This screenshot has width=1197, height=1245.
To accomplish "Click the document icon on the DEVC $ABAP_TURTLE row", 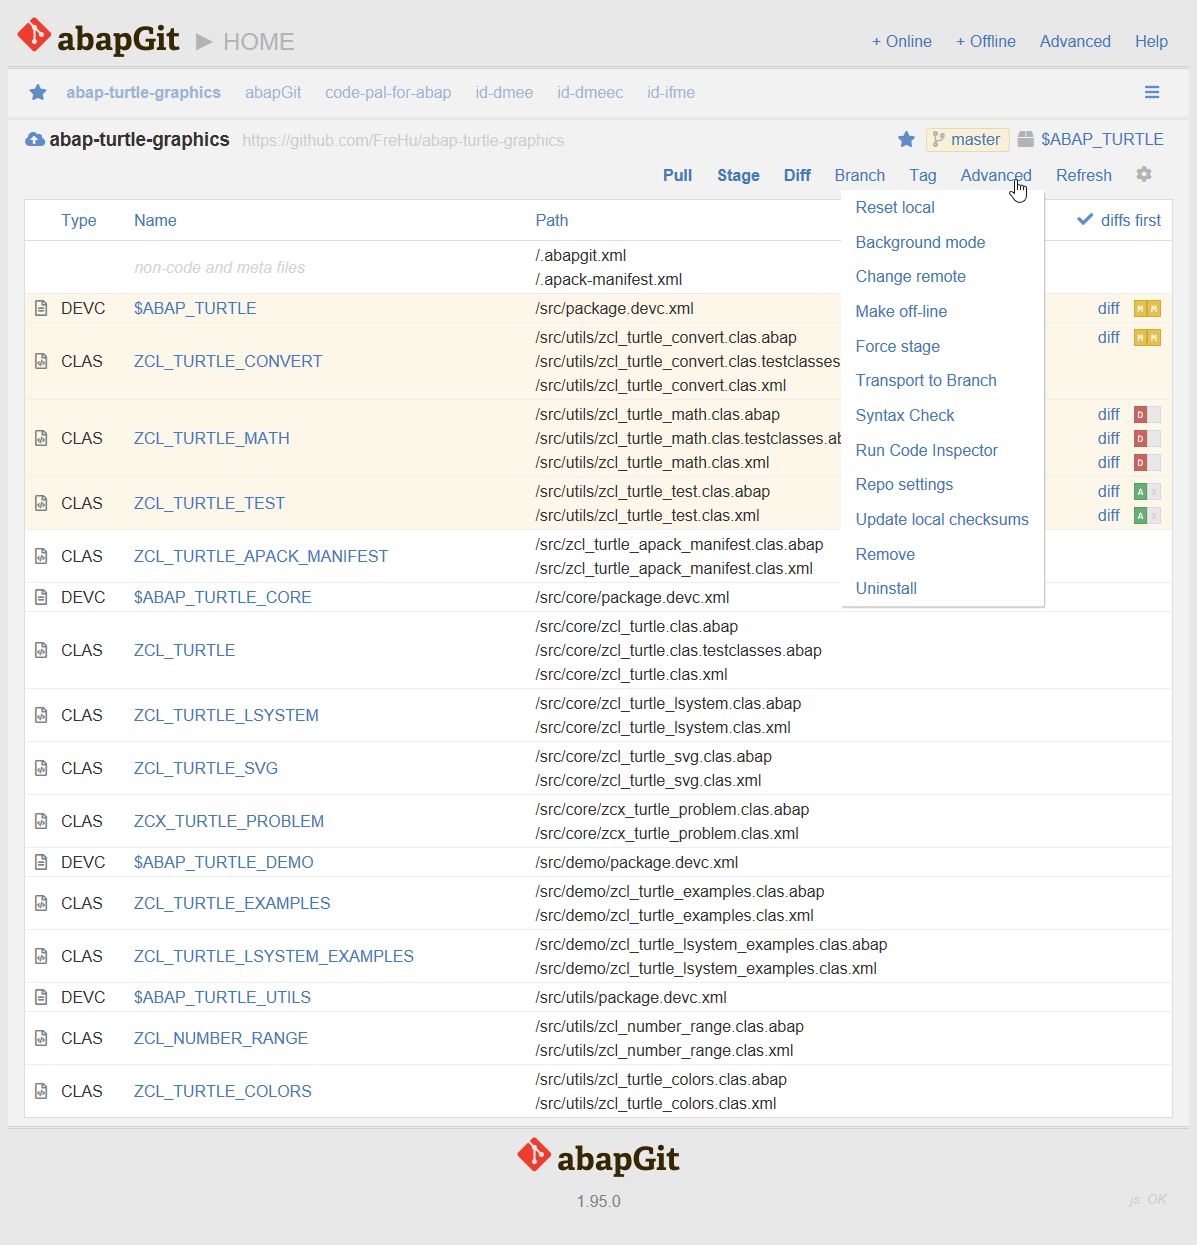I will [41, 308].
